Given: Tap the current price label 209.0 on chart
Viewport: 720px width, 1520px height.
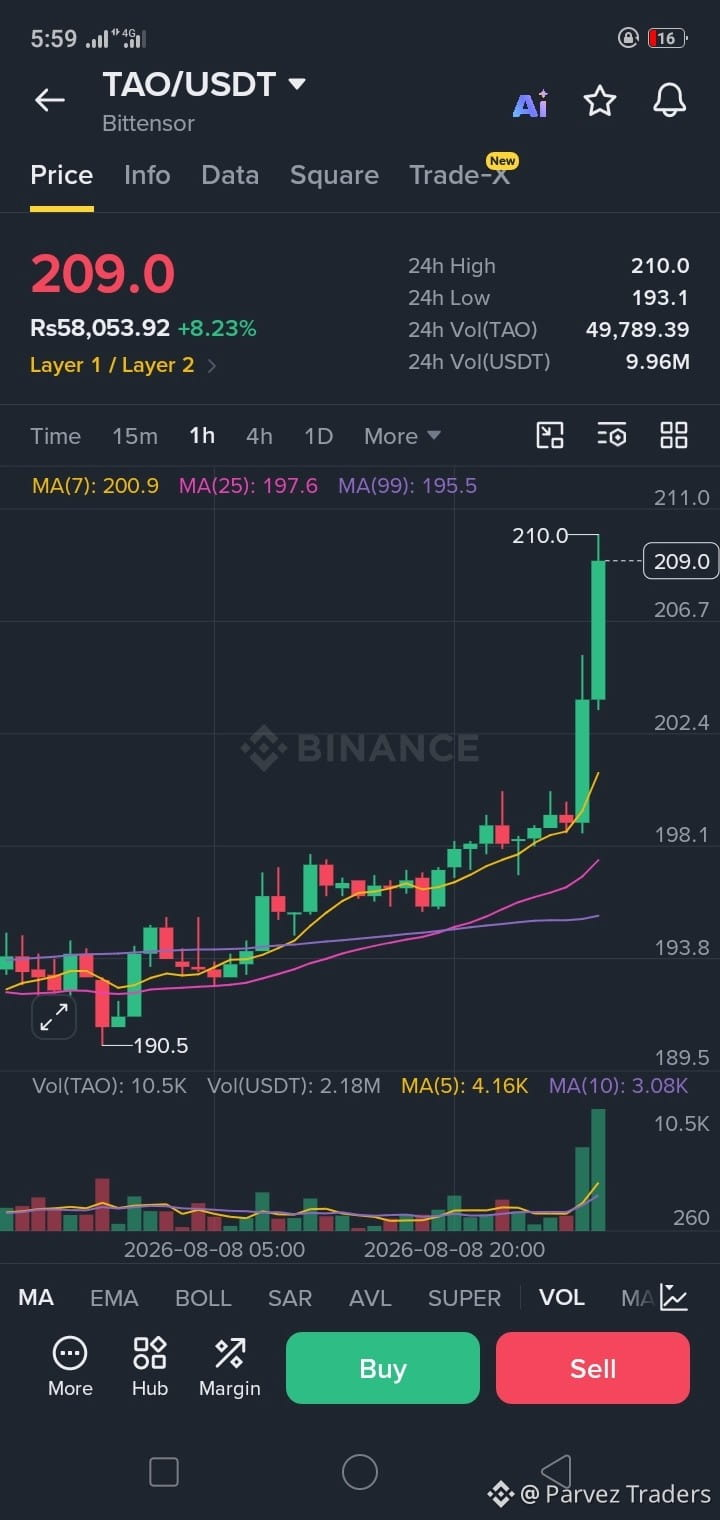Looking at the screenshot, I should point(681,561).
